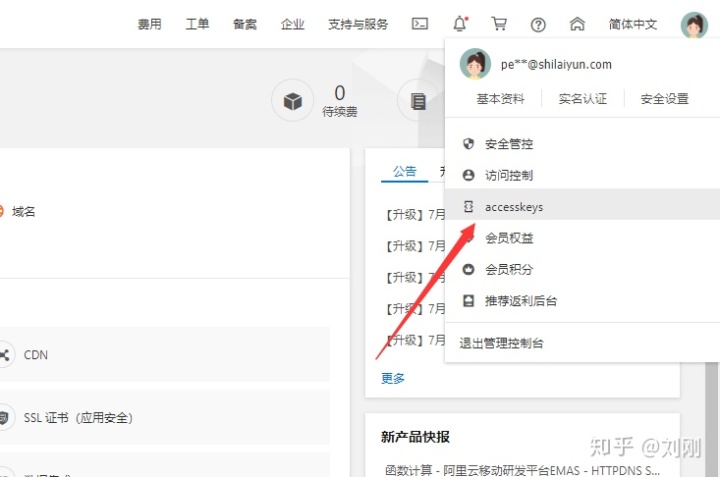Click the person icon for 访问控制

click(468, 175)
